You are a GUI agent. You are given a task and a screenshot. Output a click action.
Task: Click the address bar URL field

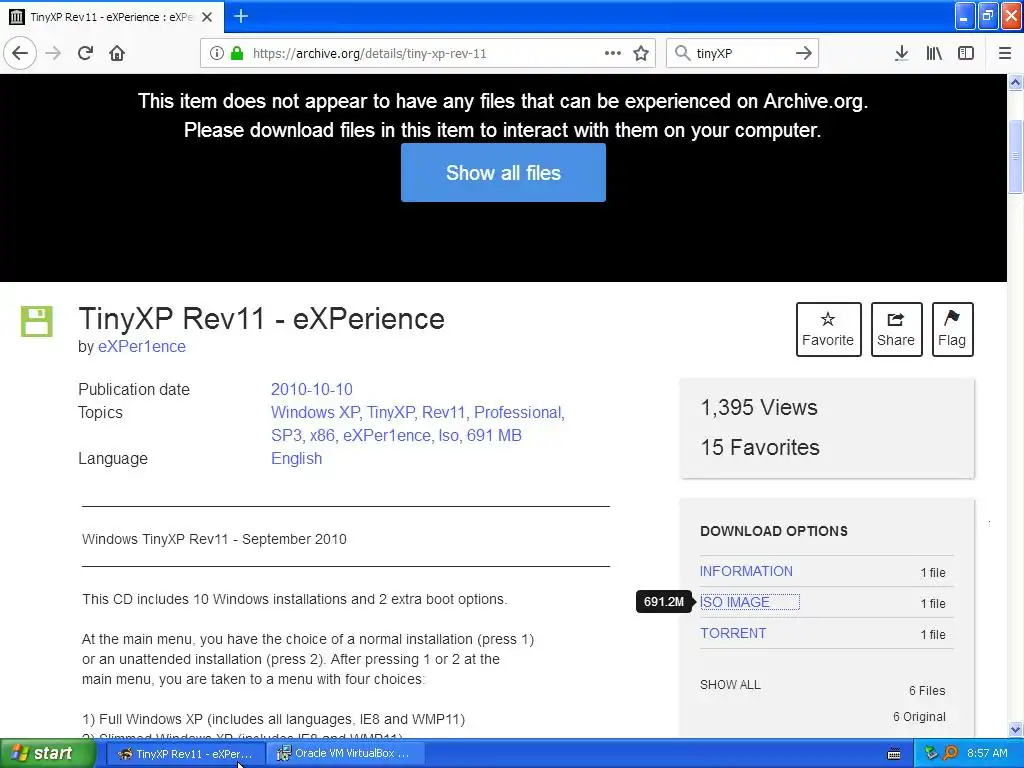427,54
